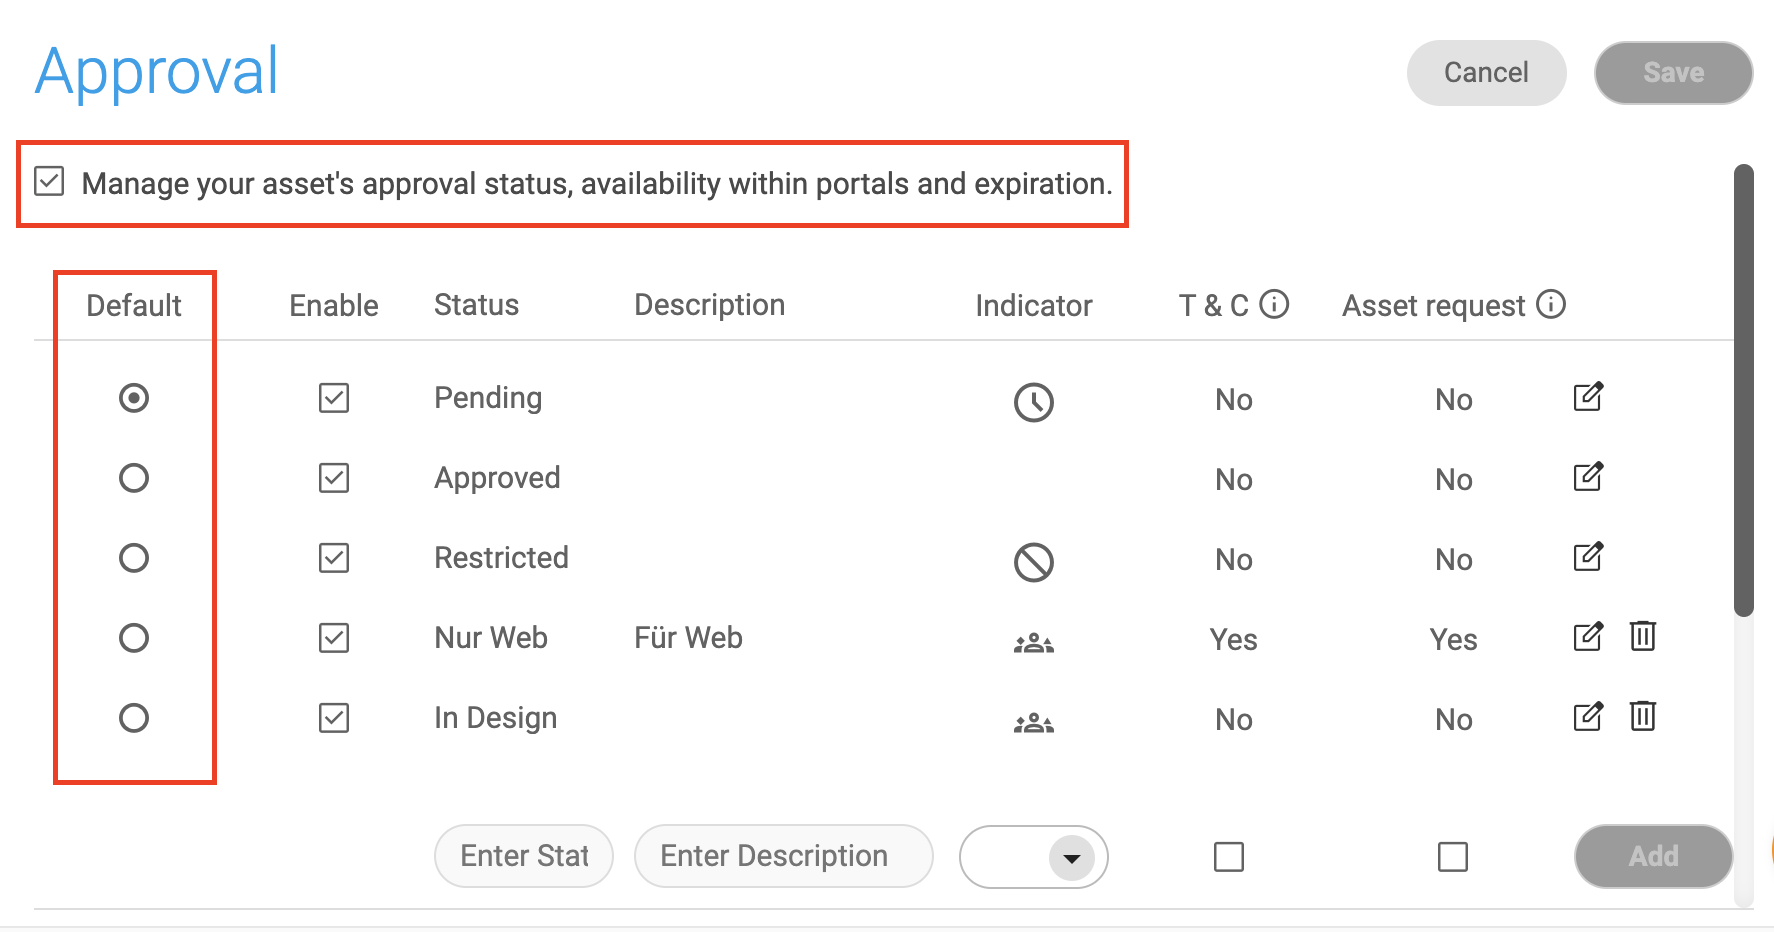Open edit for the Restricted status
The width and height of the screenshot is (1774, 932).
pyautogui.click(x=1587, y=557)
